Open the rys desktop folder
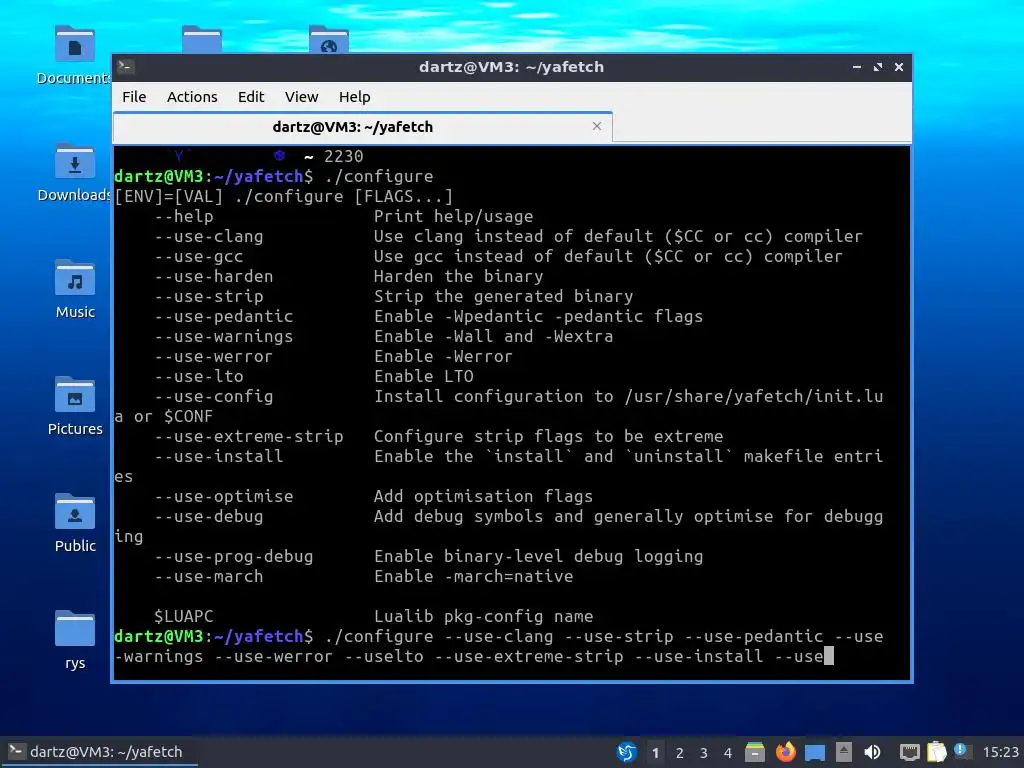Screen dimensions: 1024x768 click(x=75, y=640)
